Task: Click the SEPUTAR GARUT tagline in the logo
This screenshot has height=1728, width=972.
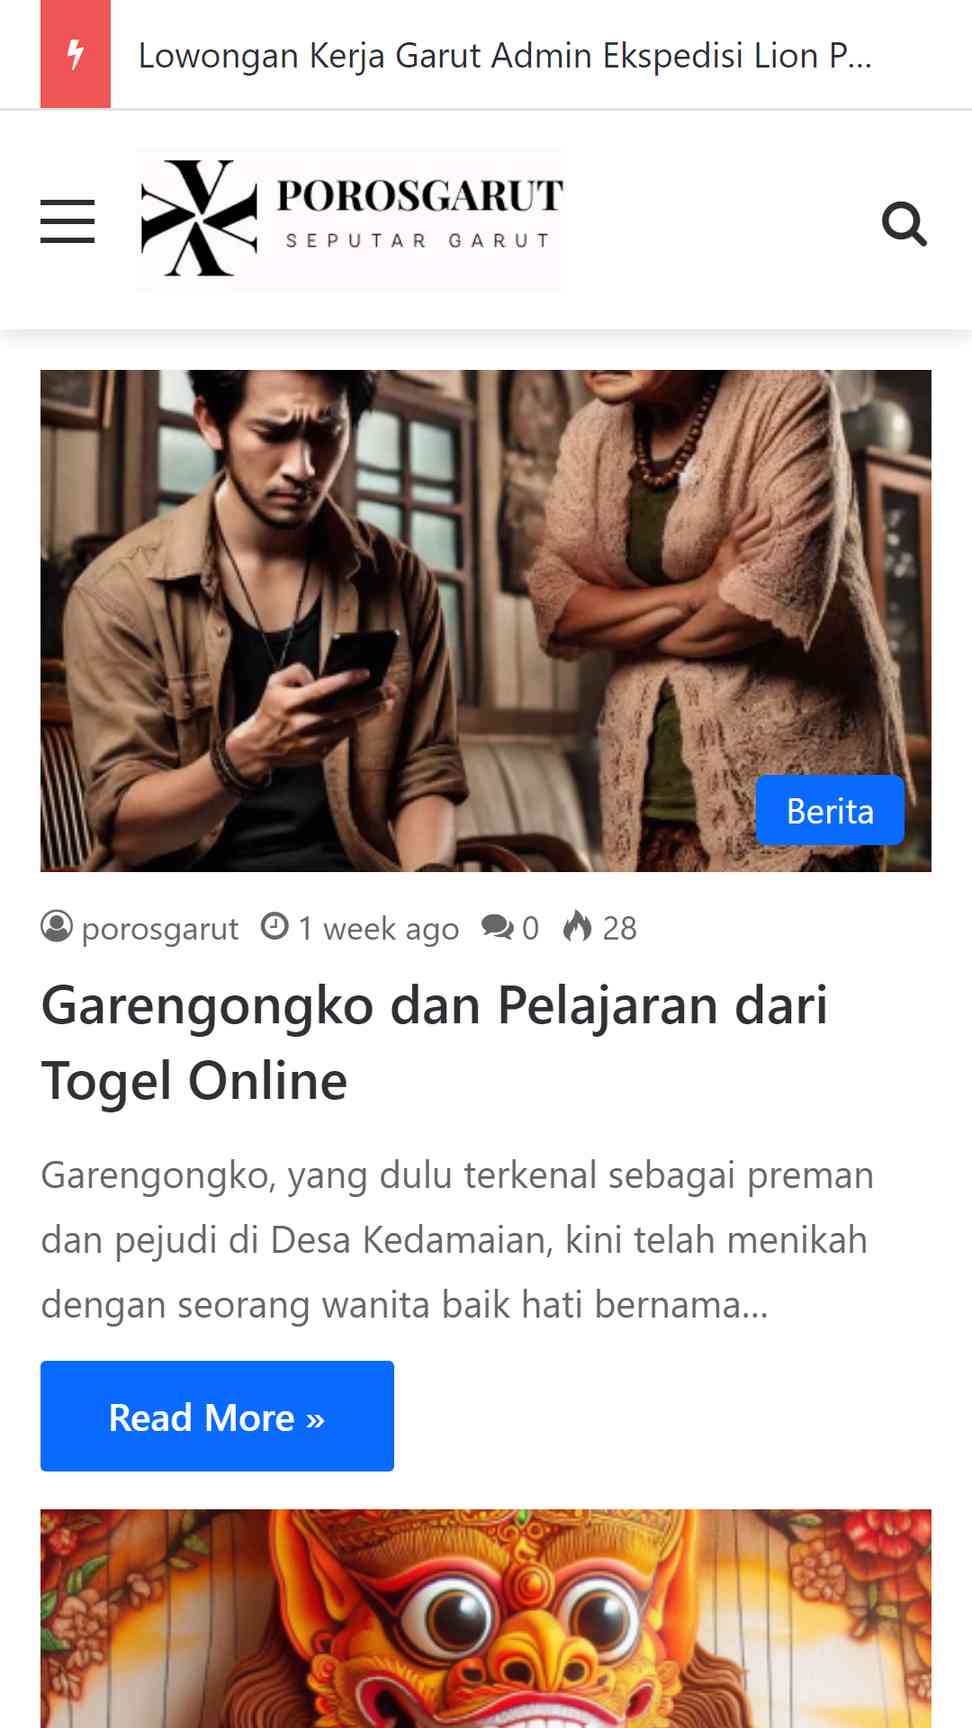Action: (418, 241)
